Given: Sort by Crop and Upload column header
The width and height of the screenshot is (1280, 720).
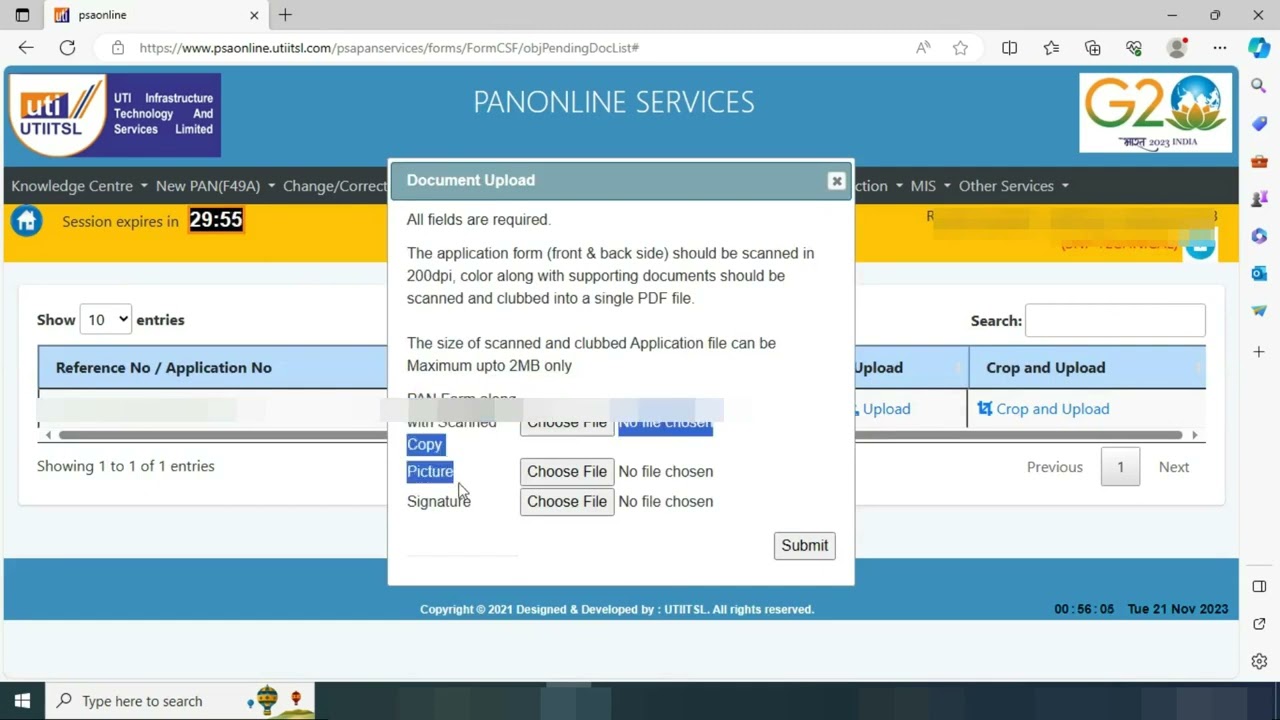Looking at the screenshot, I should coord(1087,368).
